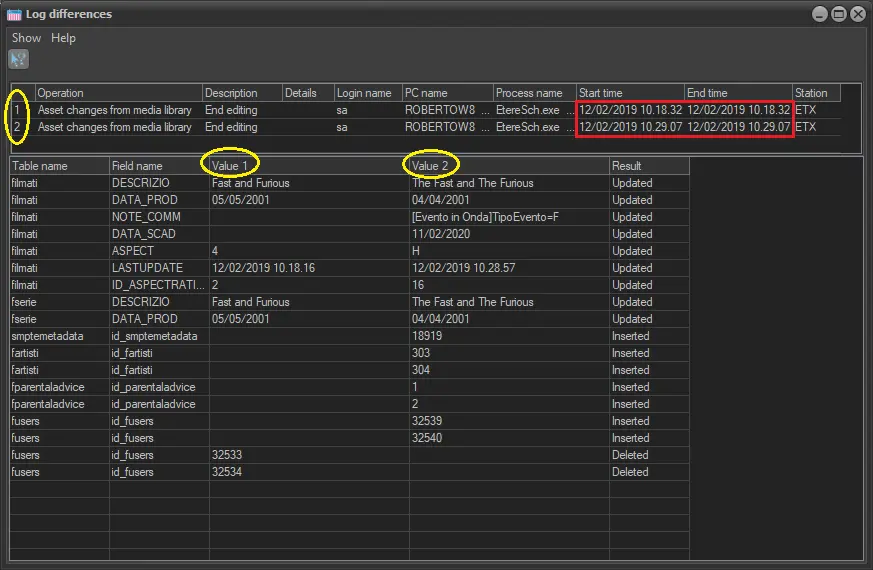This screenshot has height=570, width=873.
Task: Click the Table name column header
Action: [59, 166]
